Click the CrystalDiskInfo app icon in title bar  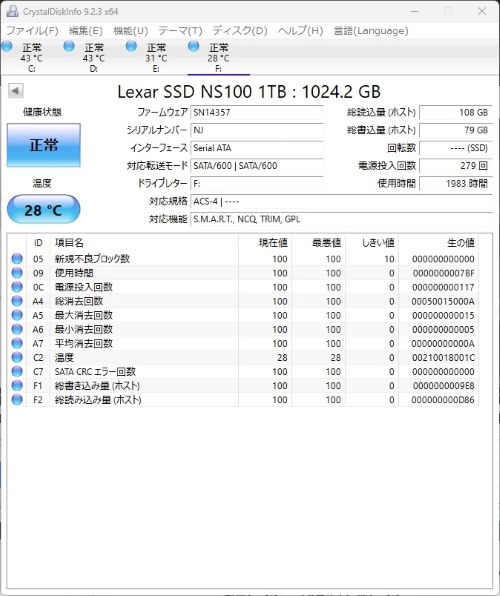12,11
